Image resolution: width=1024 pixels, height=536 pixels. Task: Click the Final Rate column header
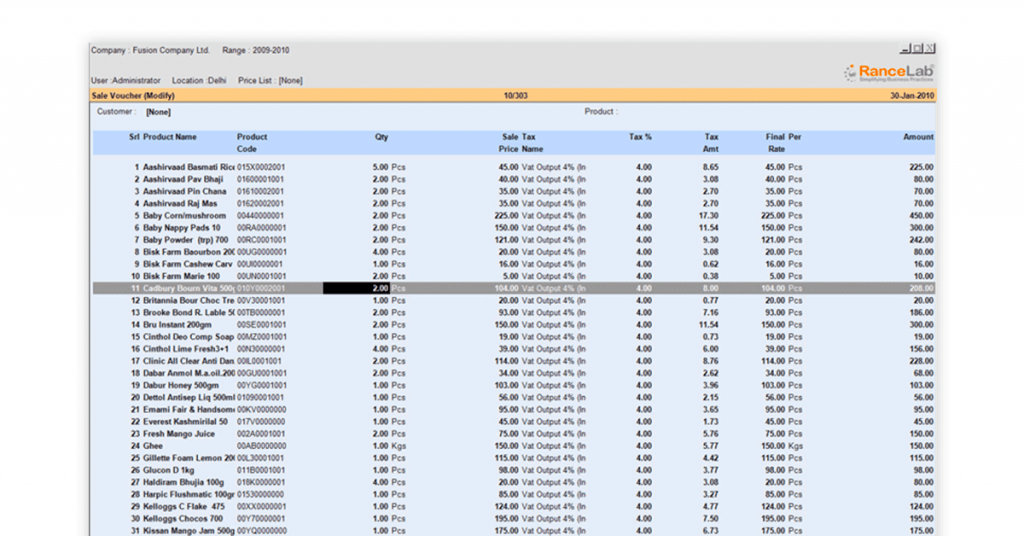pyautogui.click(x=775, y=142)
